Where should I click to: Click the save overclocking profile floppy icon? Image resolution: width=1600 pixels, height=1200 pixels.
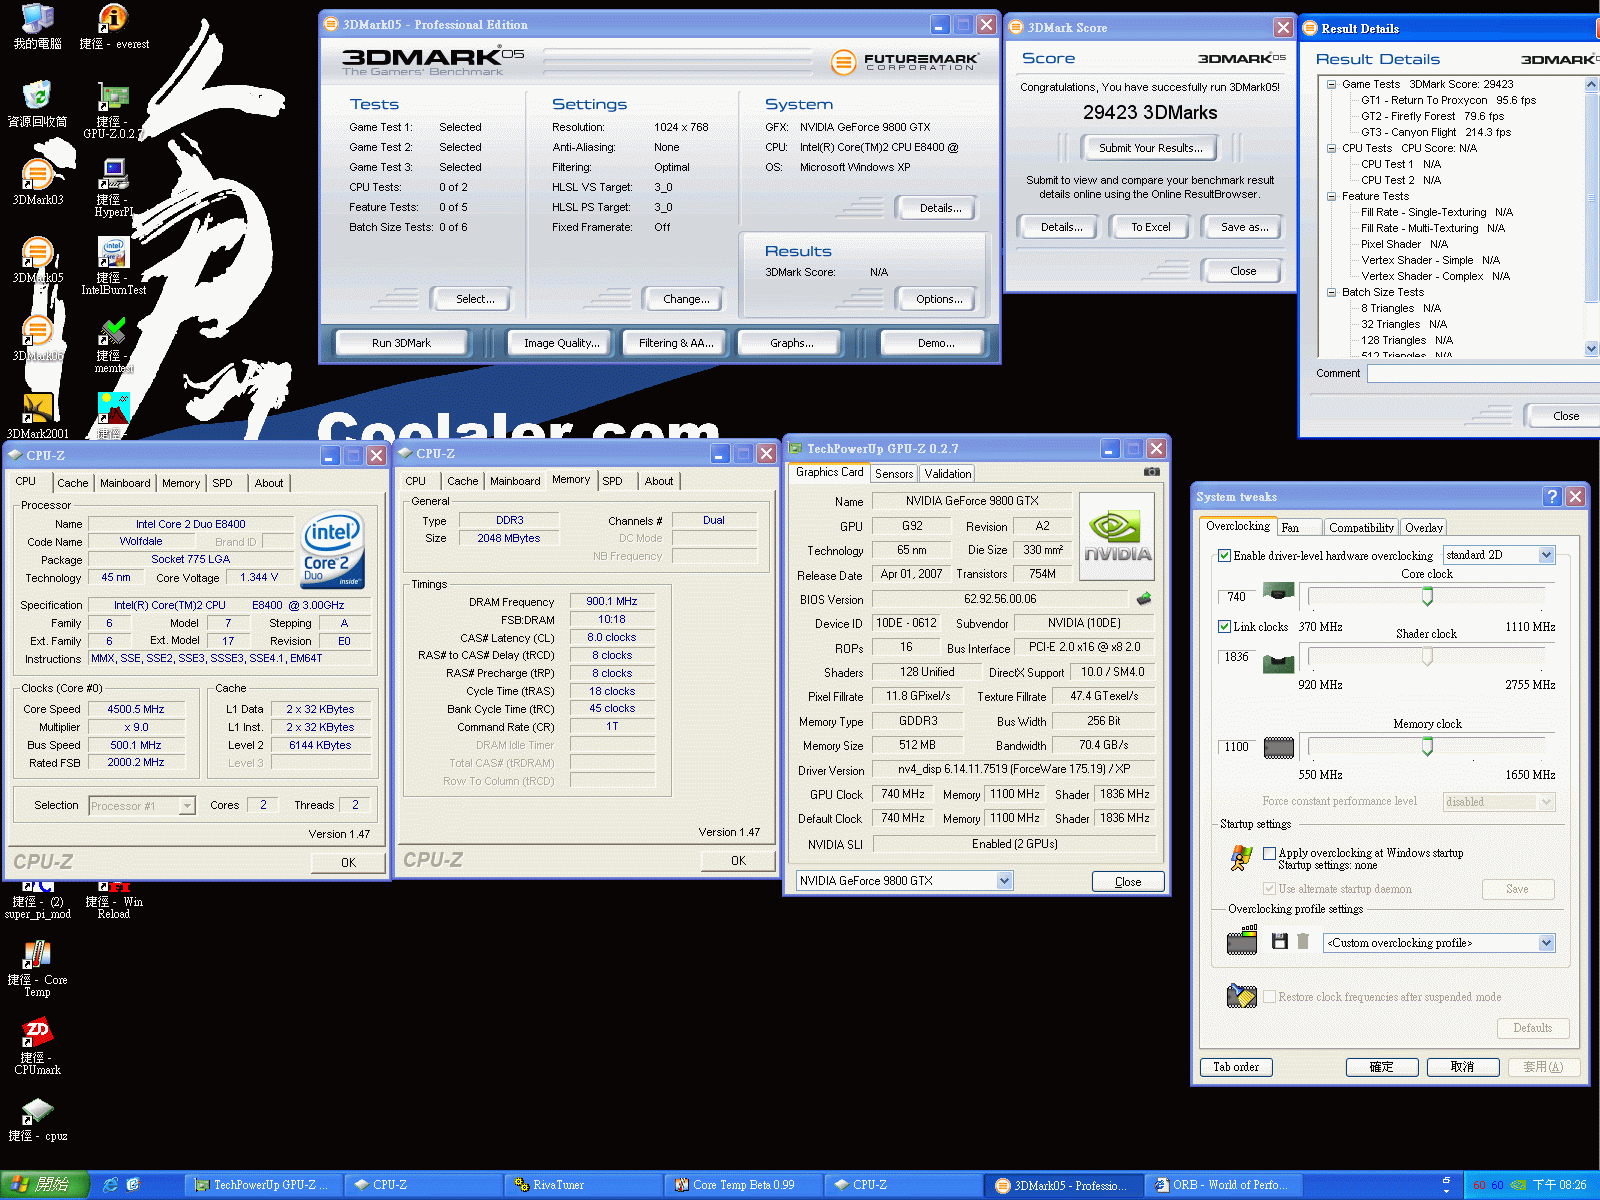point(1279,941)
